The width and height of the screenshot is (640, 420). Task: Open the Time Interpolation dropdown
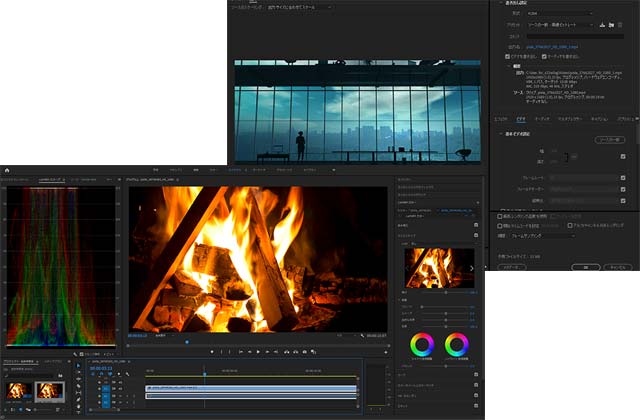pyautogui.click(x=542, y=236)
